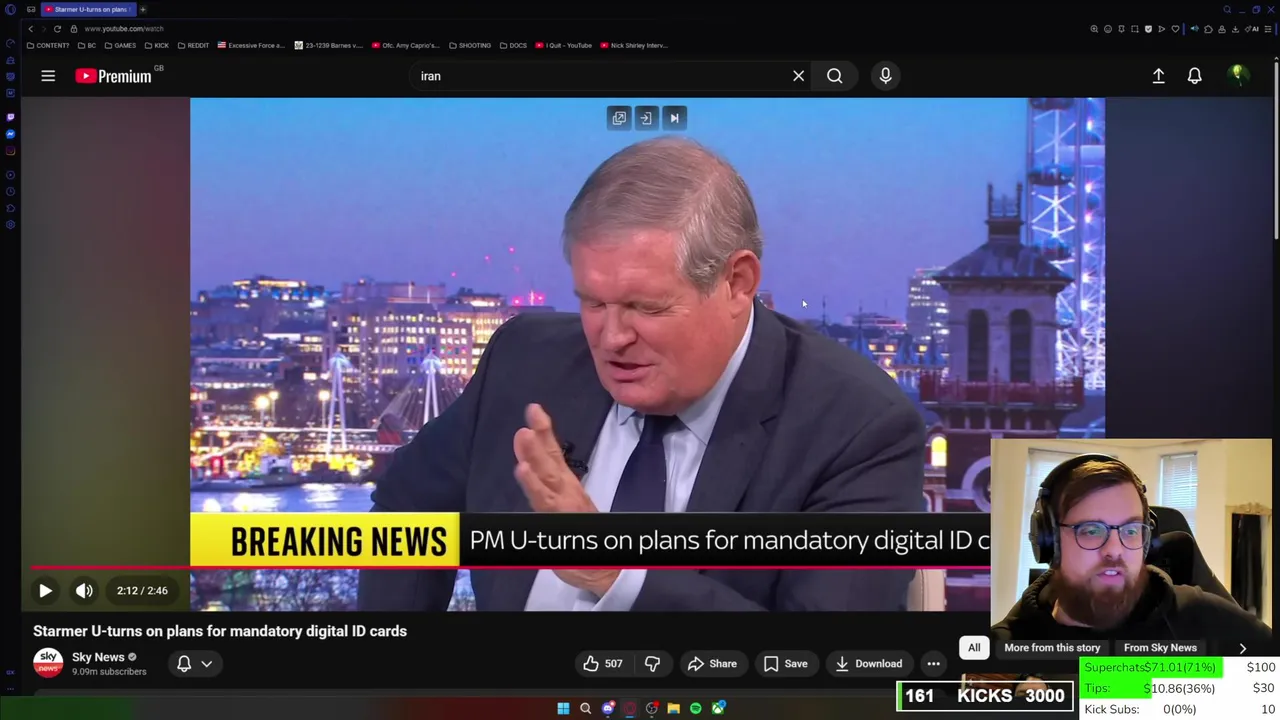The height and width of the screenshot is (720, 1280).
Task: Open YouTube notifications bell in header
Action: (x=1194, y=76)
